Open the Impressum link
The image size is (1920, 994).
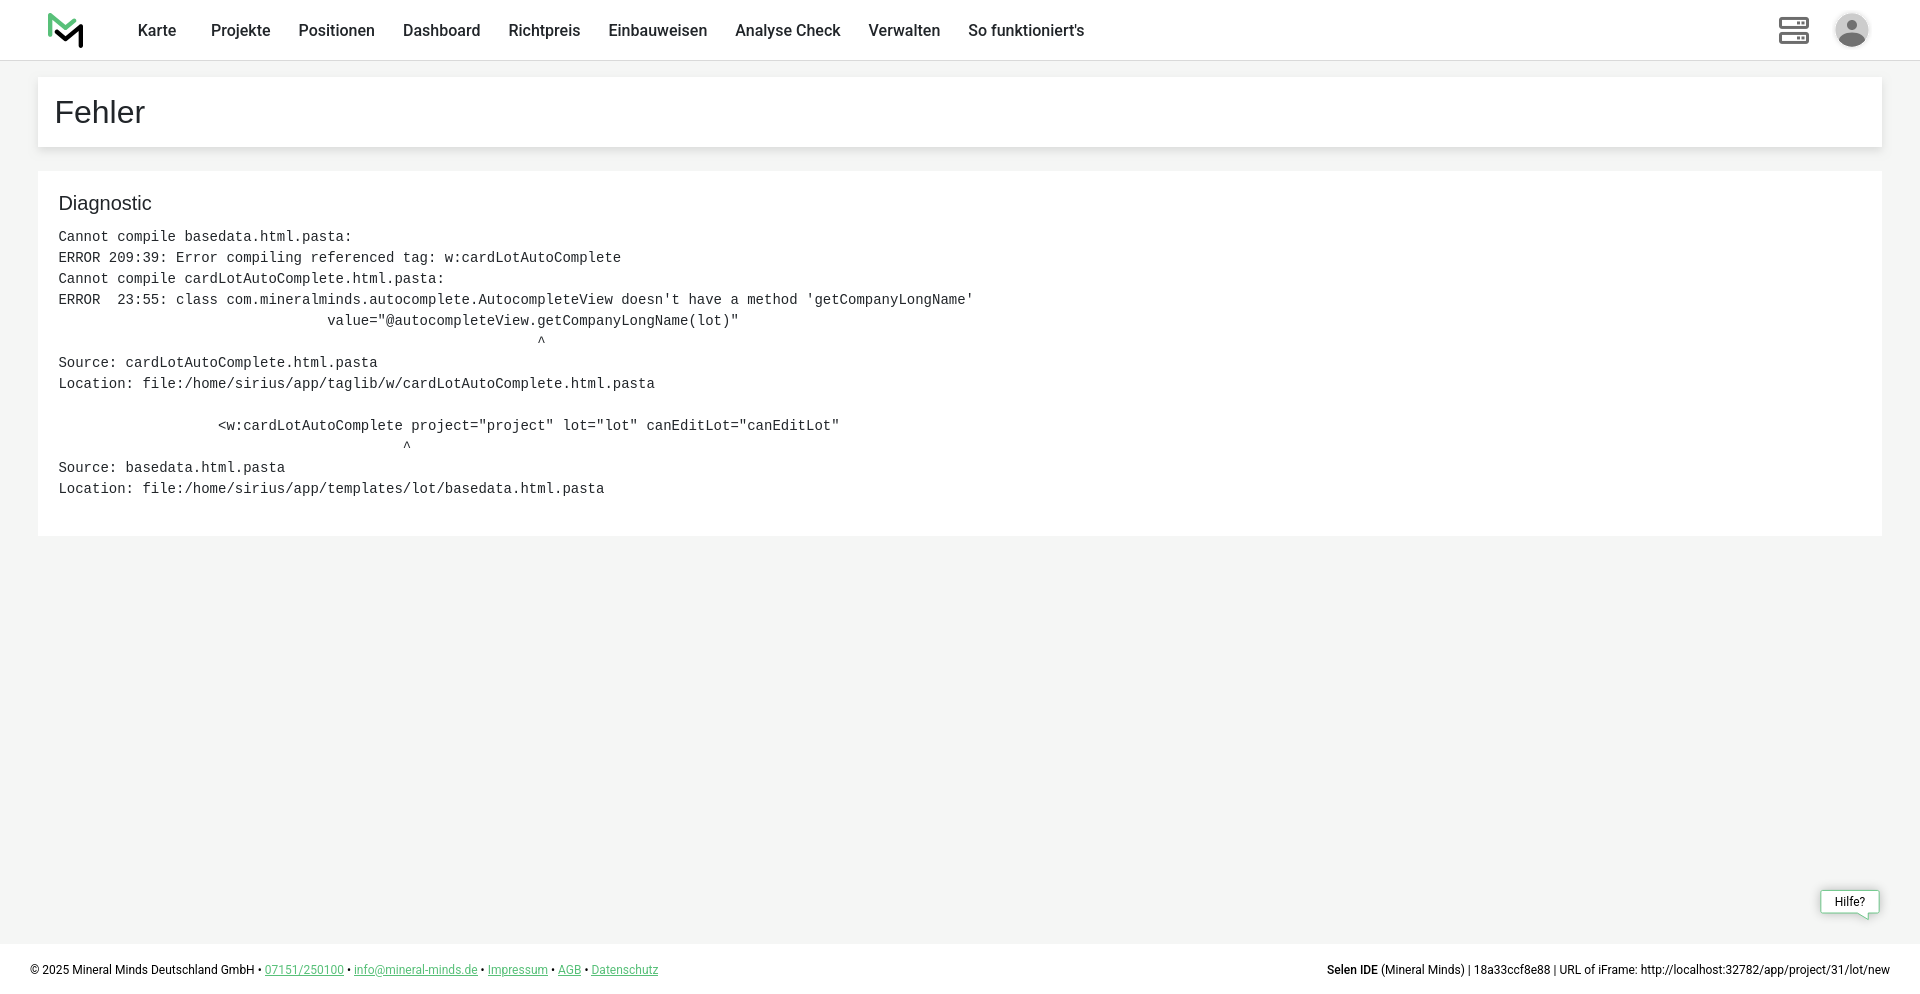tap(517, 970)
